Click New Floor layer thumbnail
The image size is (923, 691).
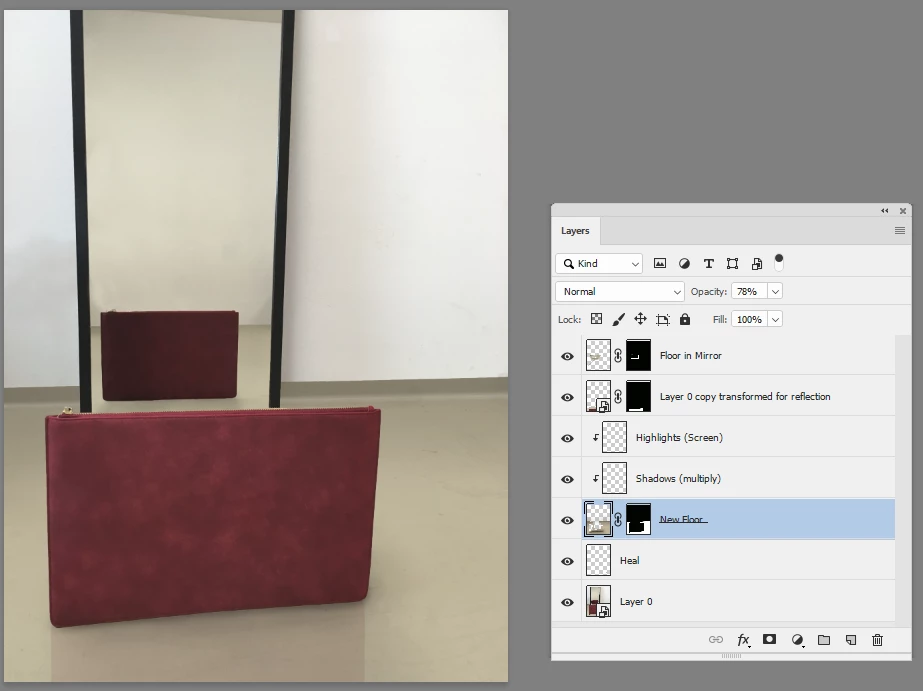click(x=598, y=520)
